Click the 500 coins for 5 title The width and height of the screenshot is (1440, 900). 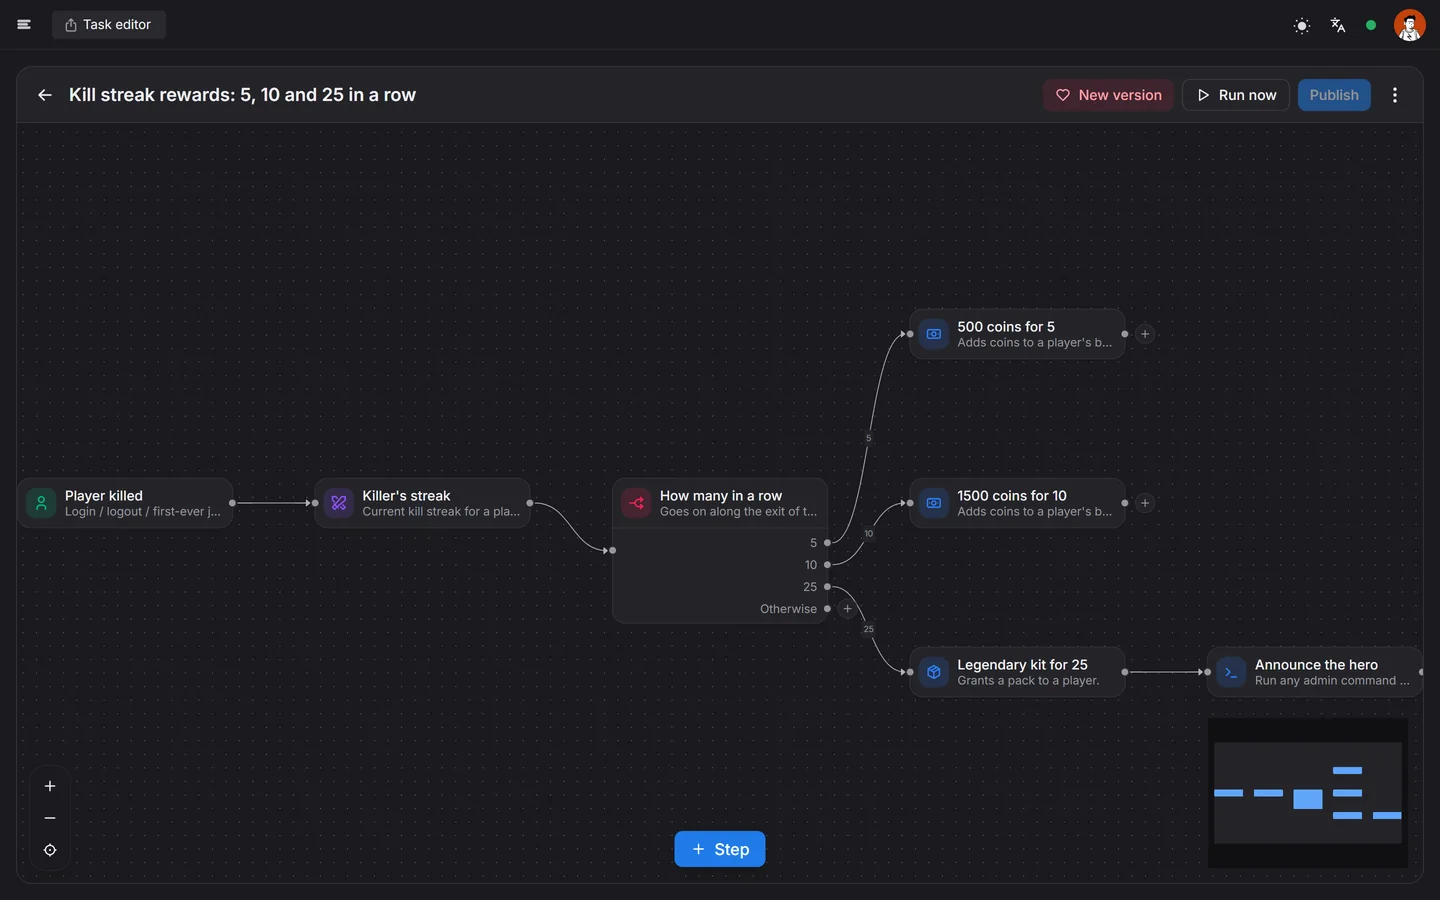[x=1006, y=327]
